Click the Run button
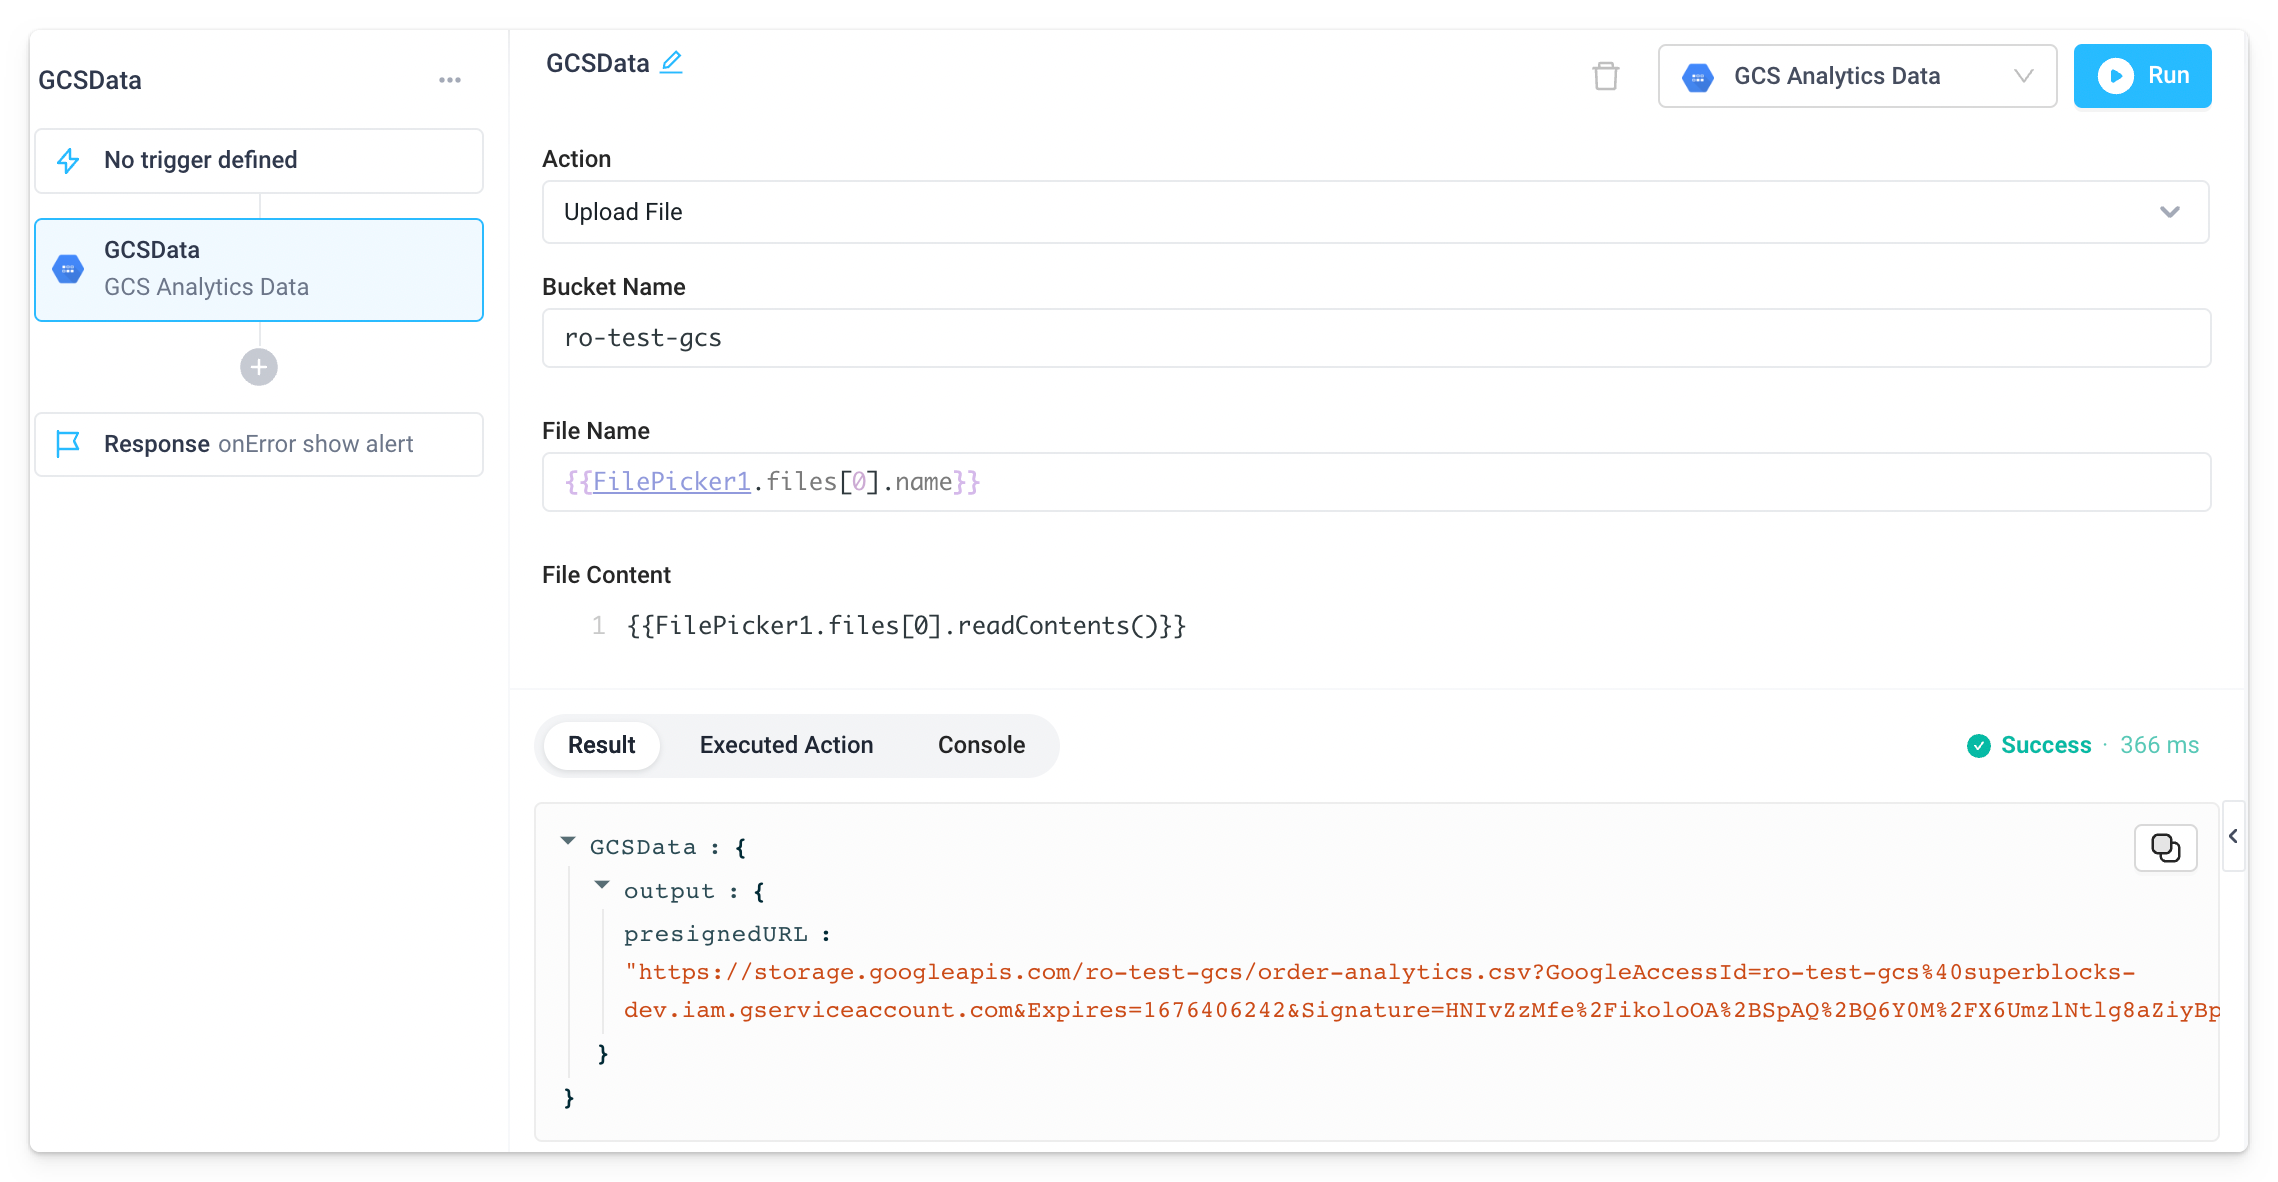The height and width of the screenshot is (1182, 2278). [2142, 75]
